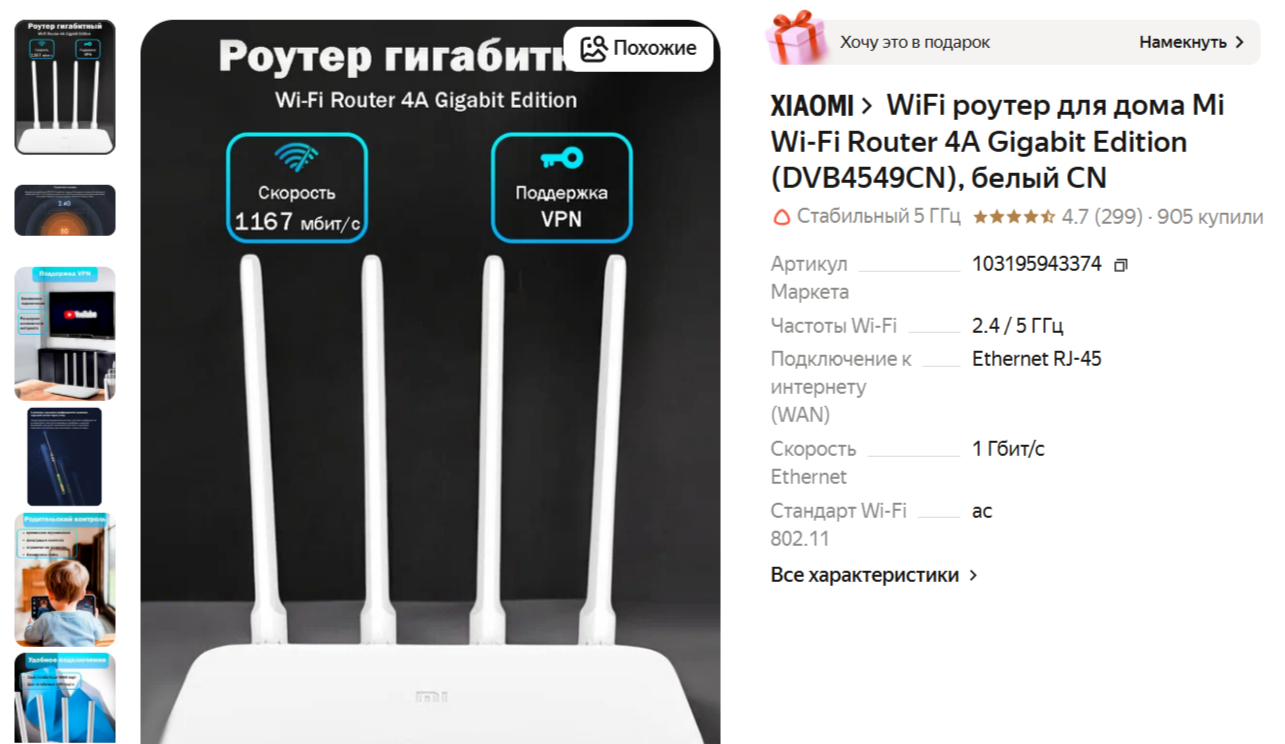Click the Mi logo on the router
The height and width of the screenshot is (744, 1285).
click(431, 697)
